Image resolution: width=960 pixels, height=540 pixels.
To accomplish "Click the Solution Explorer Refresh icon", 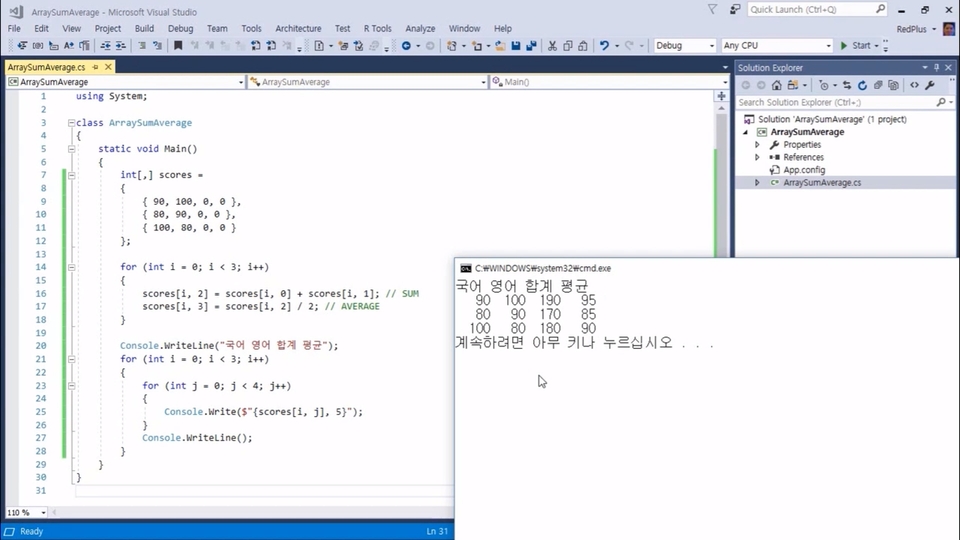I will tap(862, 86).
